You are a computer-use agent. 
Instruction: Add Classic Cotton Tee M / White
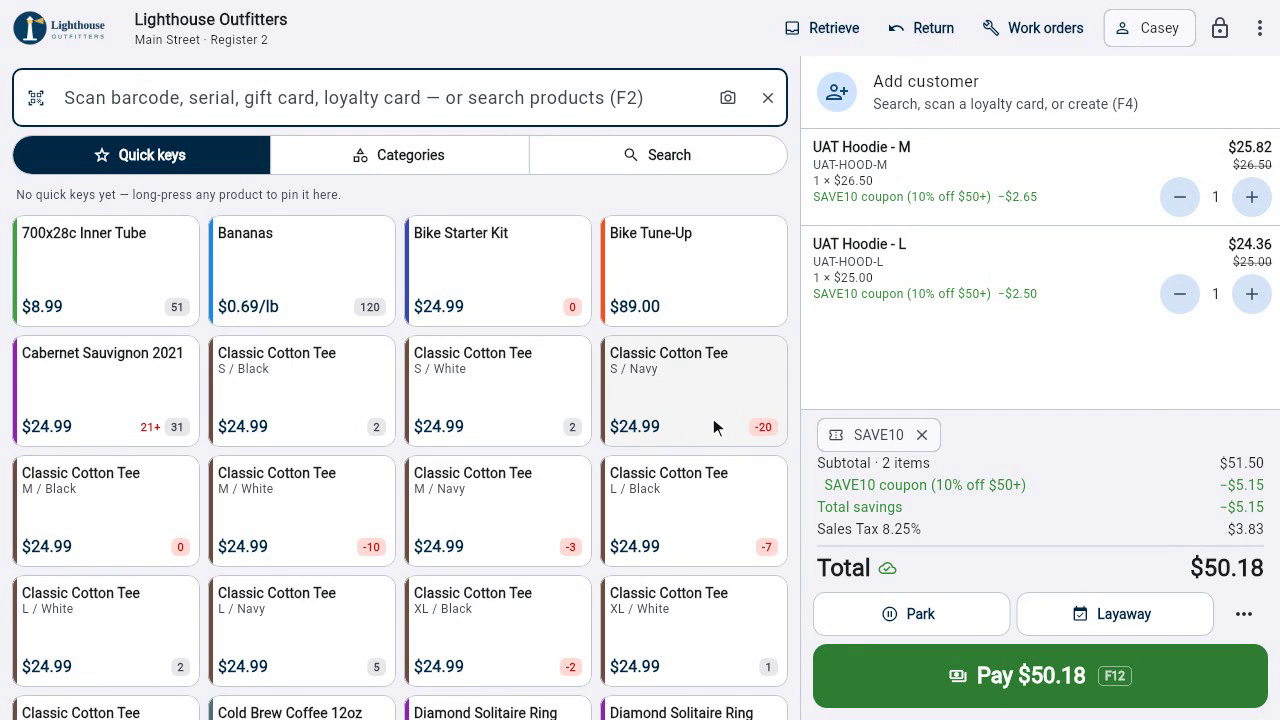click(302, 511)
